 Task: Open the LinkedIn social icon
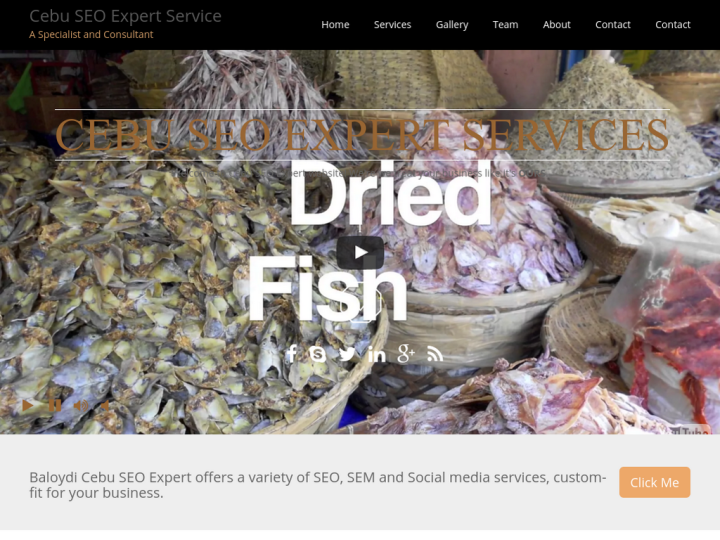coord(377,354)
